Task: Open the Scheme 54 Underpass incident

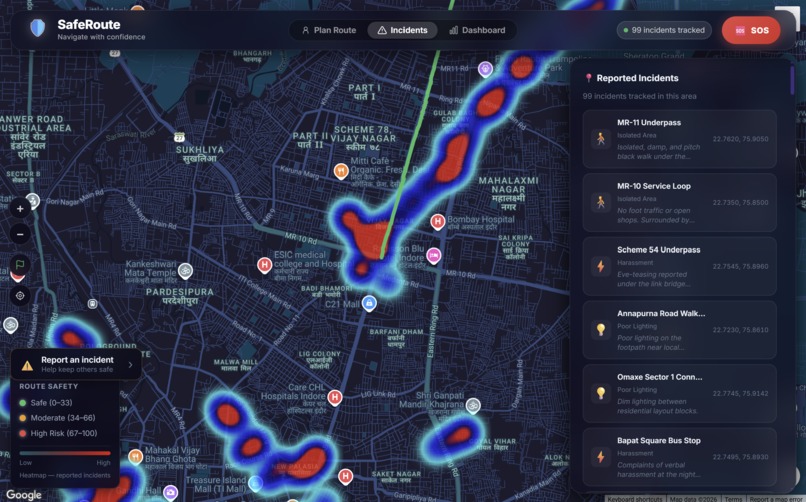Action: (679, 266)
